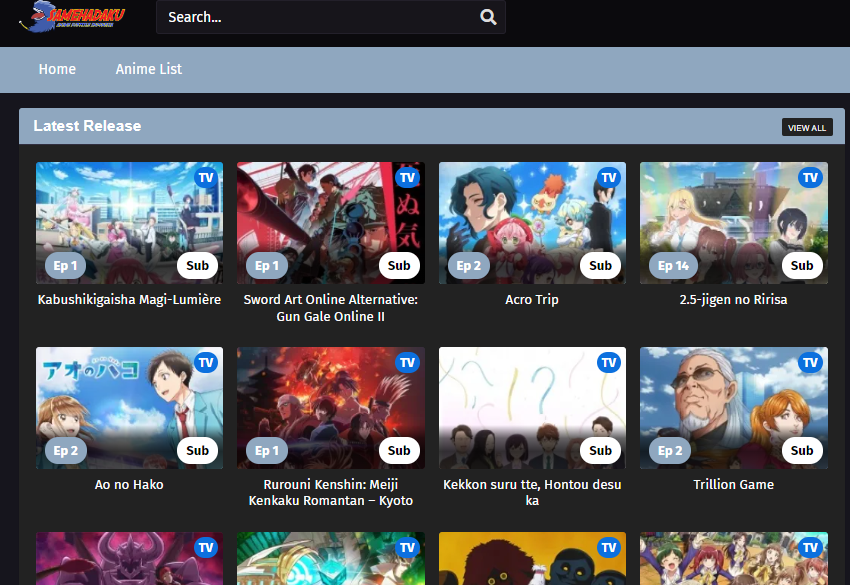Click Ep 1 badge on Sword Art Online card
The image size is (850, 585).
click(267, 266)
